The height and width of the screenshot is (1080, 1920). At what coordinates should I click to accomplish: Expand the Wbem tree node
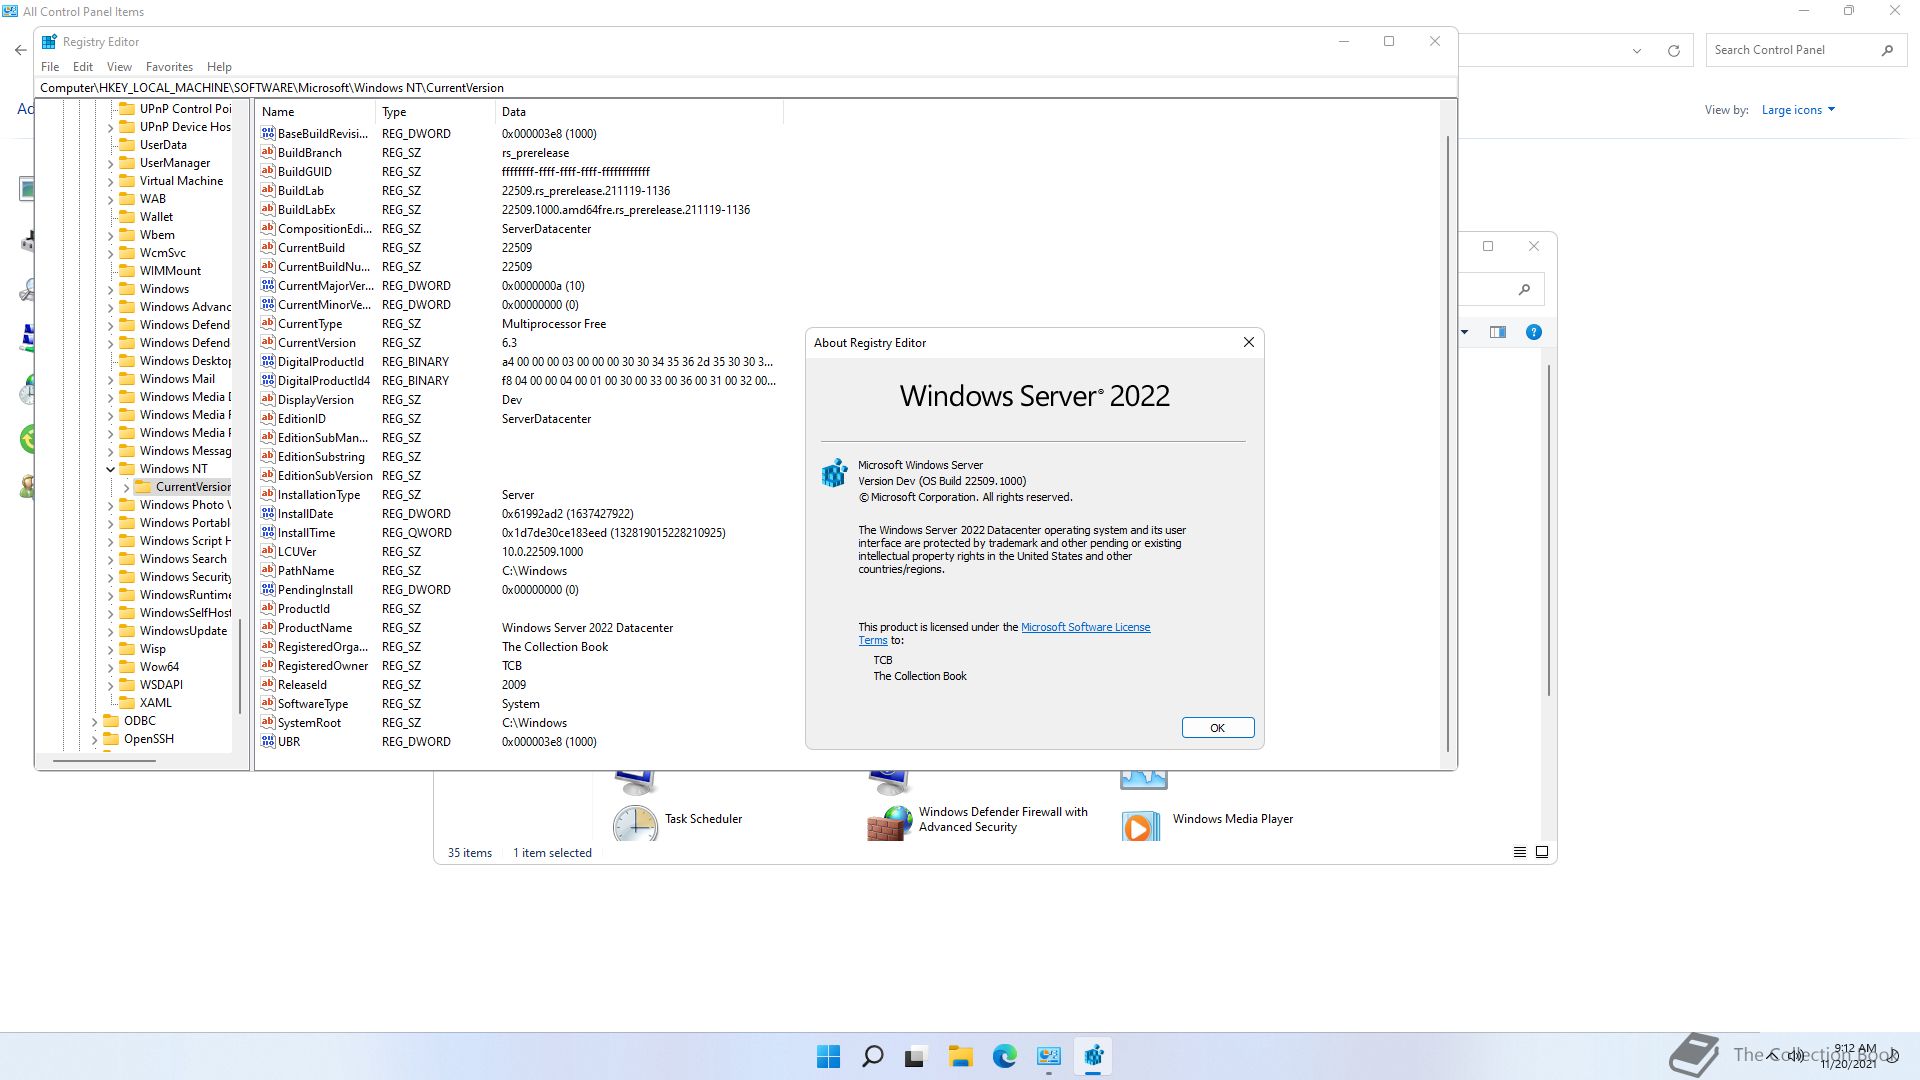click(110, 235)
